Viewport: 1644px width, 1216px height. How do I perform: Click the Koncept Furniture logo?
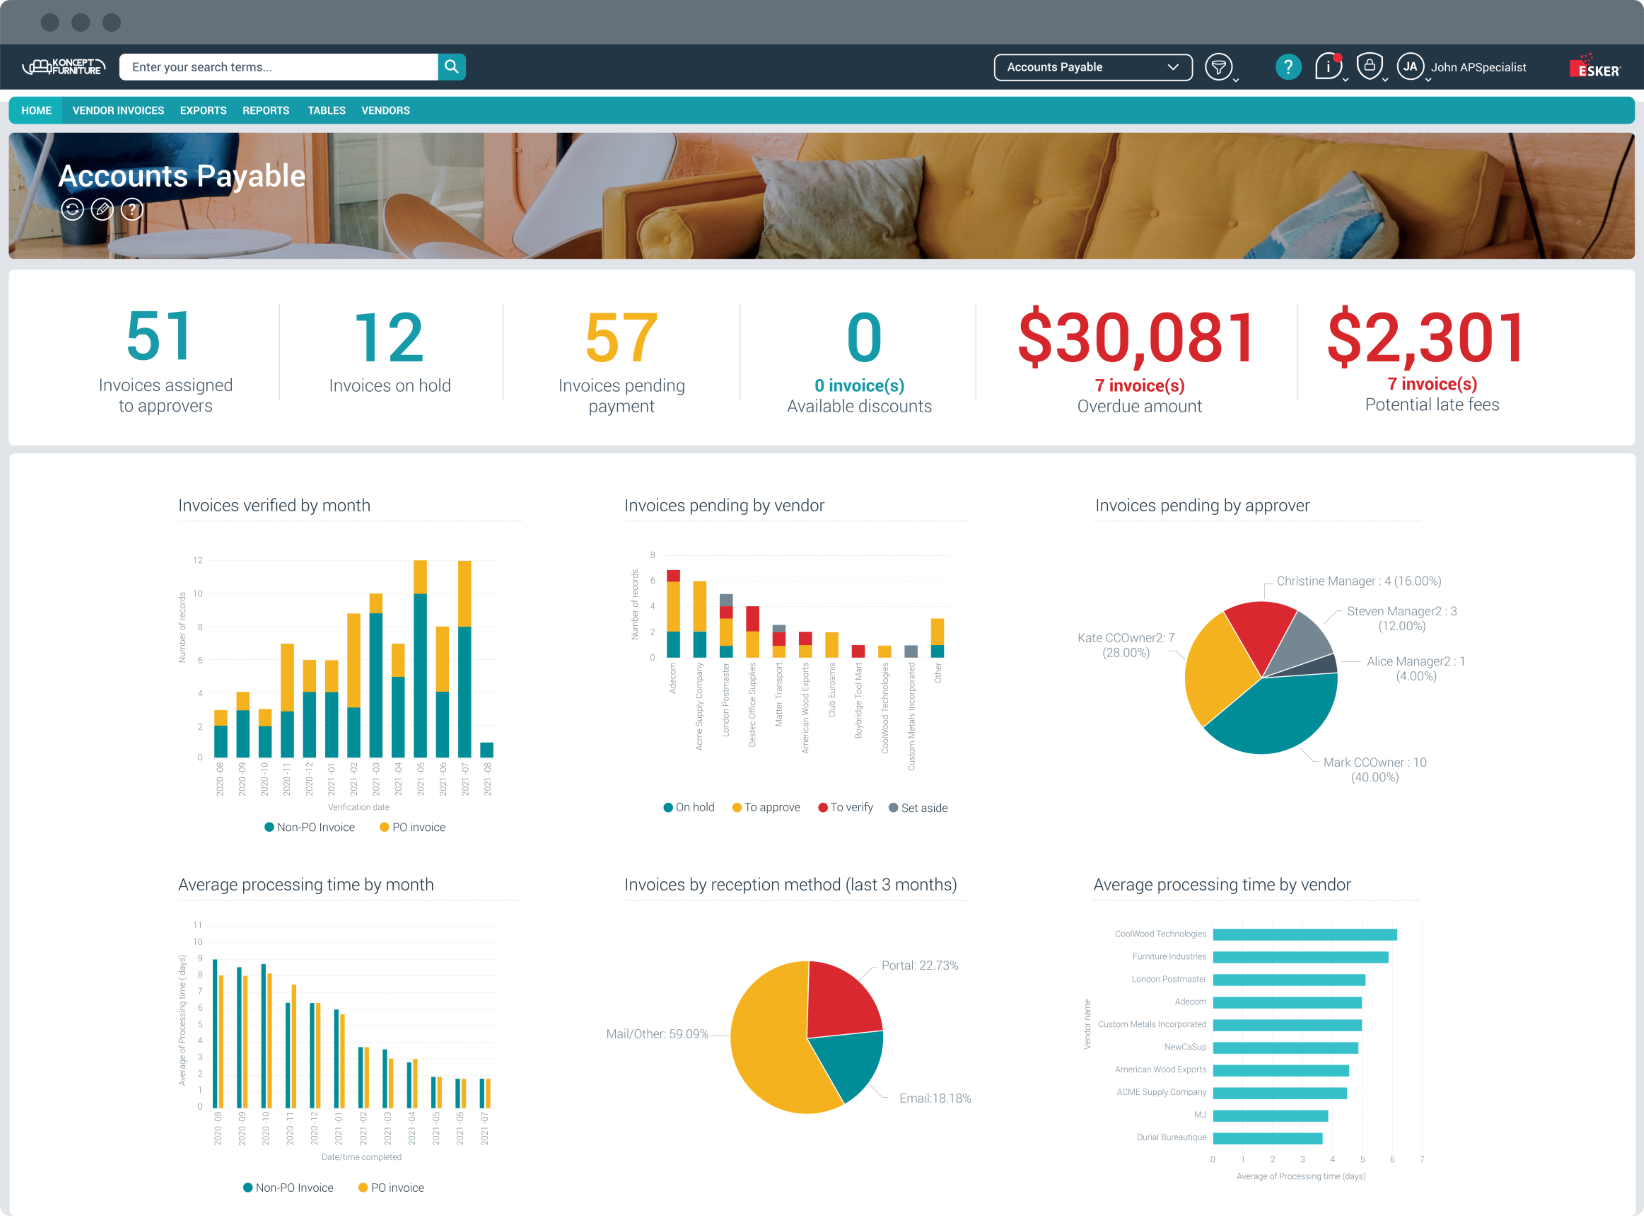coord(64,67)
